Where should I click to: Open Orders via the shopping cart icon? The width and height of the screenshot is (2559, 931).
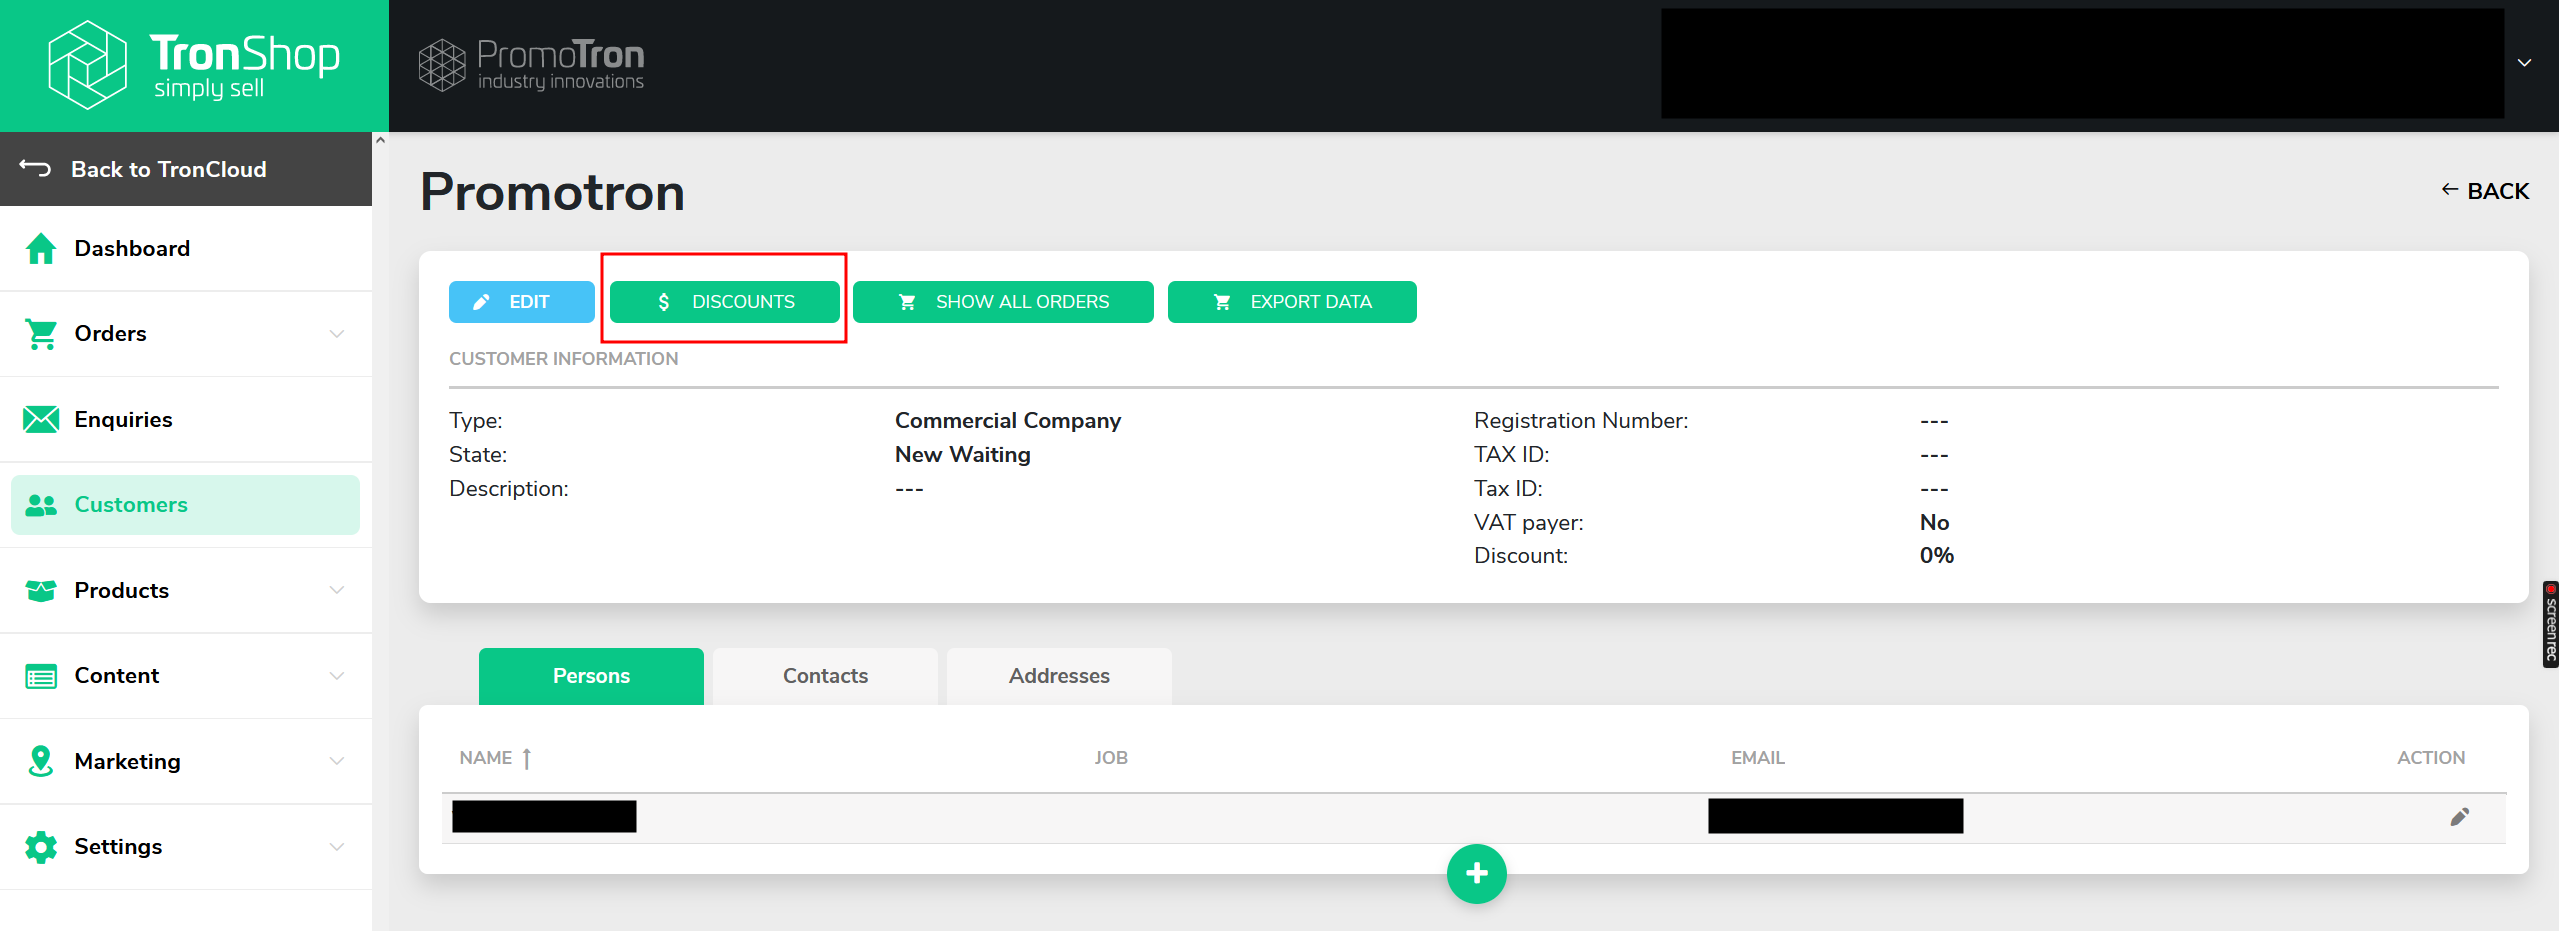click(x=40, y=333)
